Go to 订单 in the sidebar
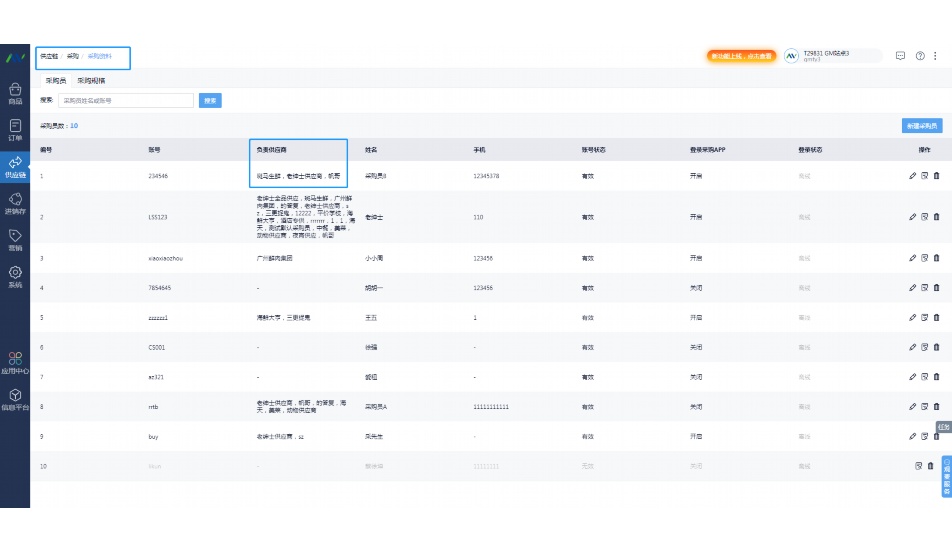The image size is (952, 552). pos(15,130)
